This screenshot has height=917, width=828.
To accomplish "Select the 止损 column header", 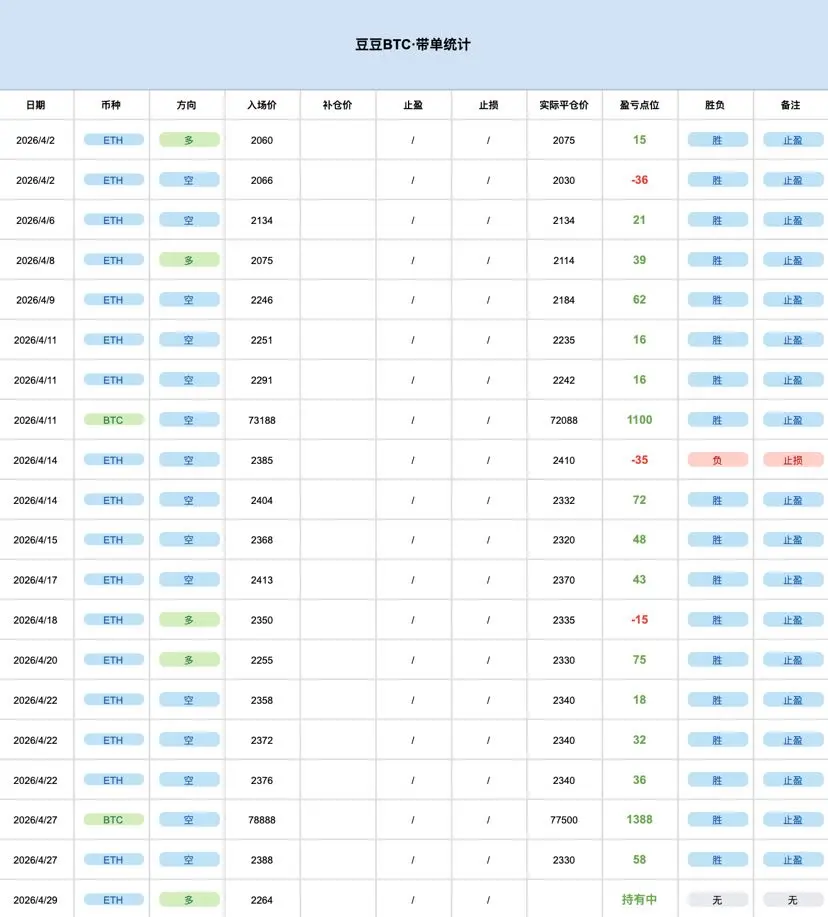I will pyautogui.click(x=488, y=105).
